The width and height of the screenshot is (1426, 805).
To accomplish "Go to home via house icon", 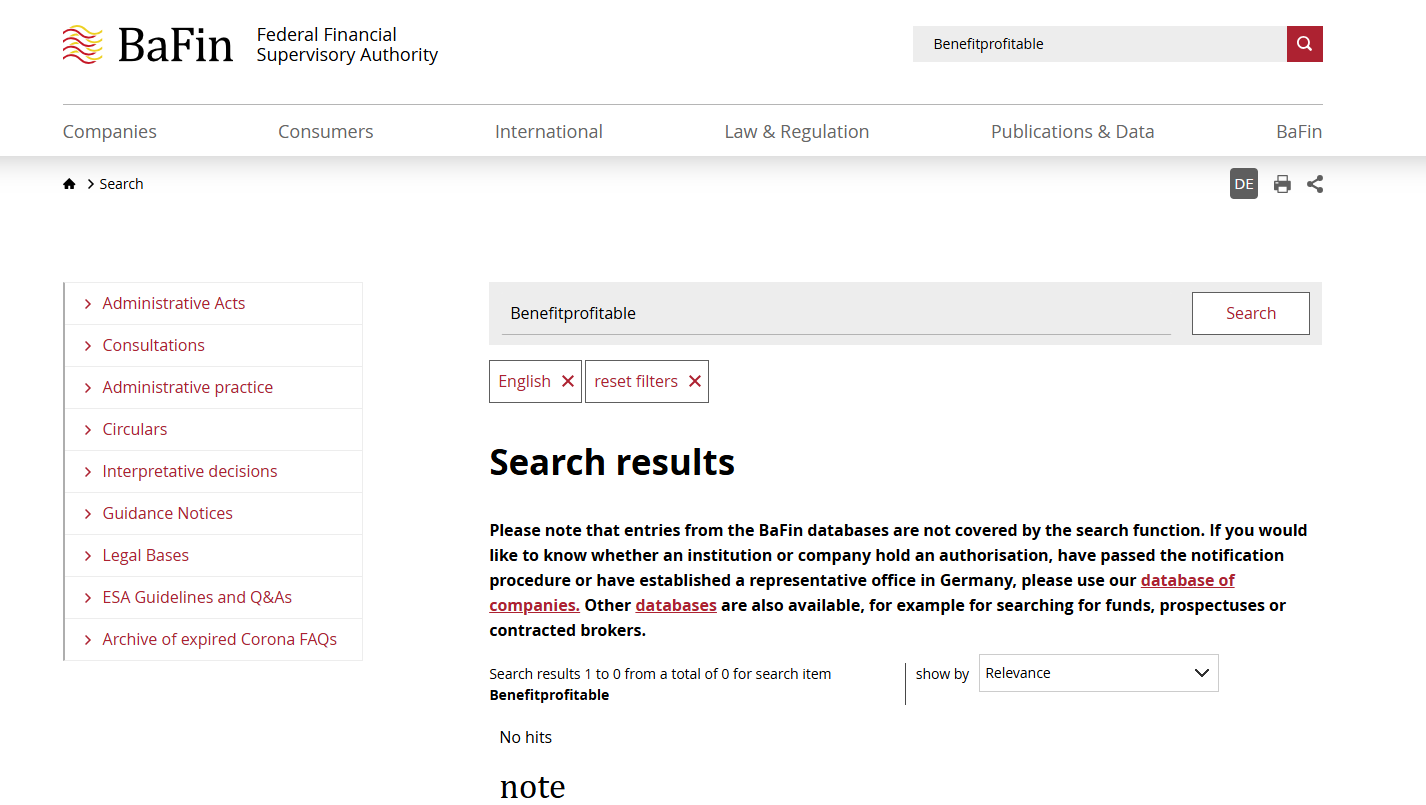I will (69, 184).
